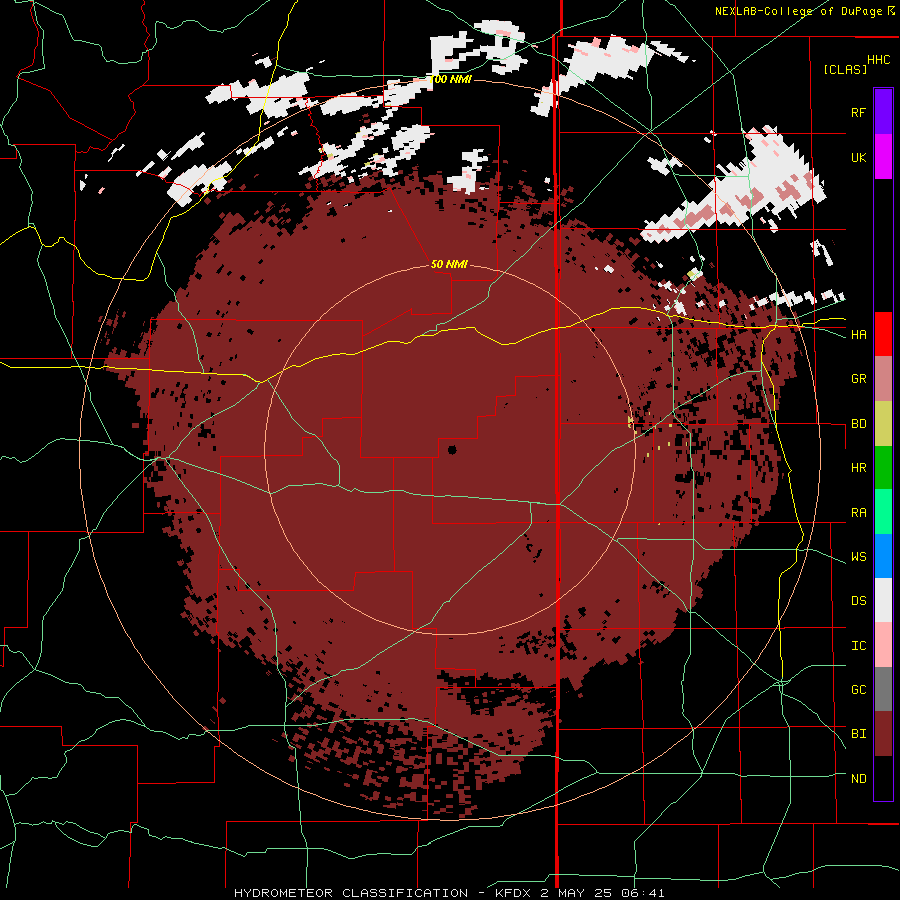The image size is (900, 900).
Task: Click the NEXLAB-College of DuPage title
Action: 798,11
